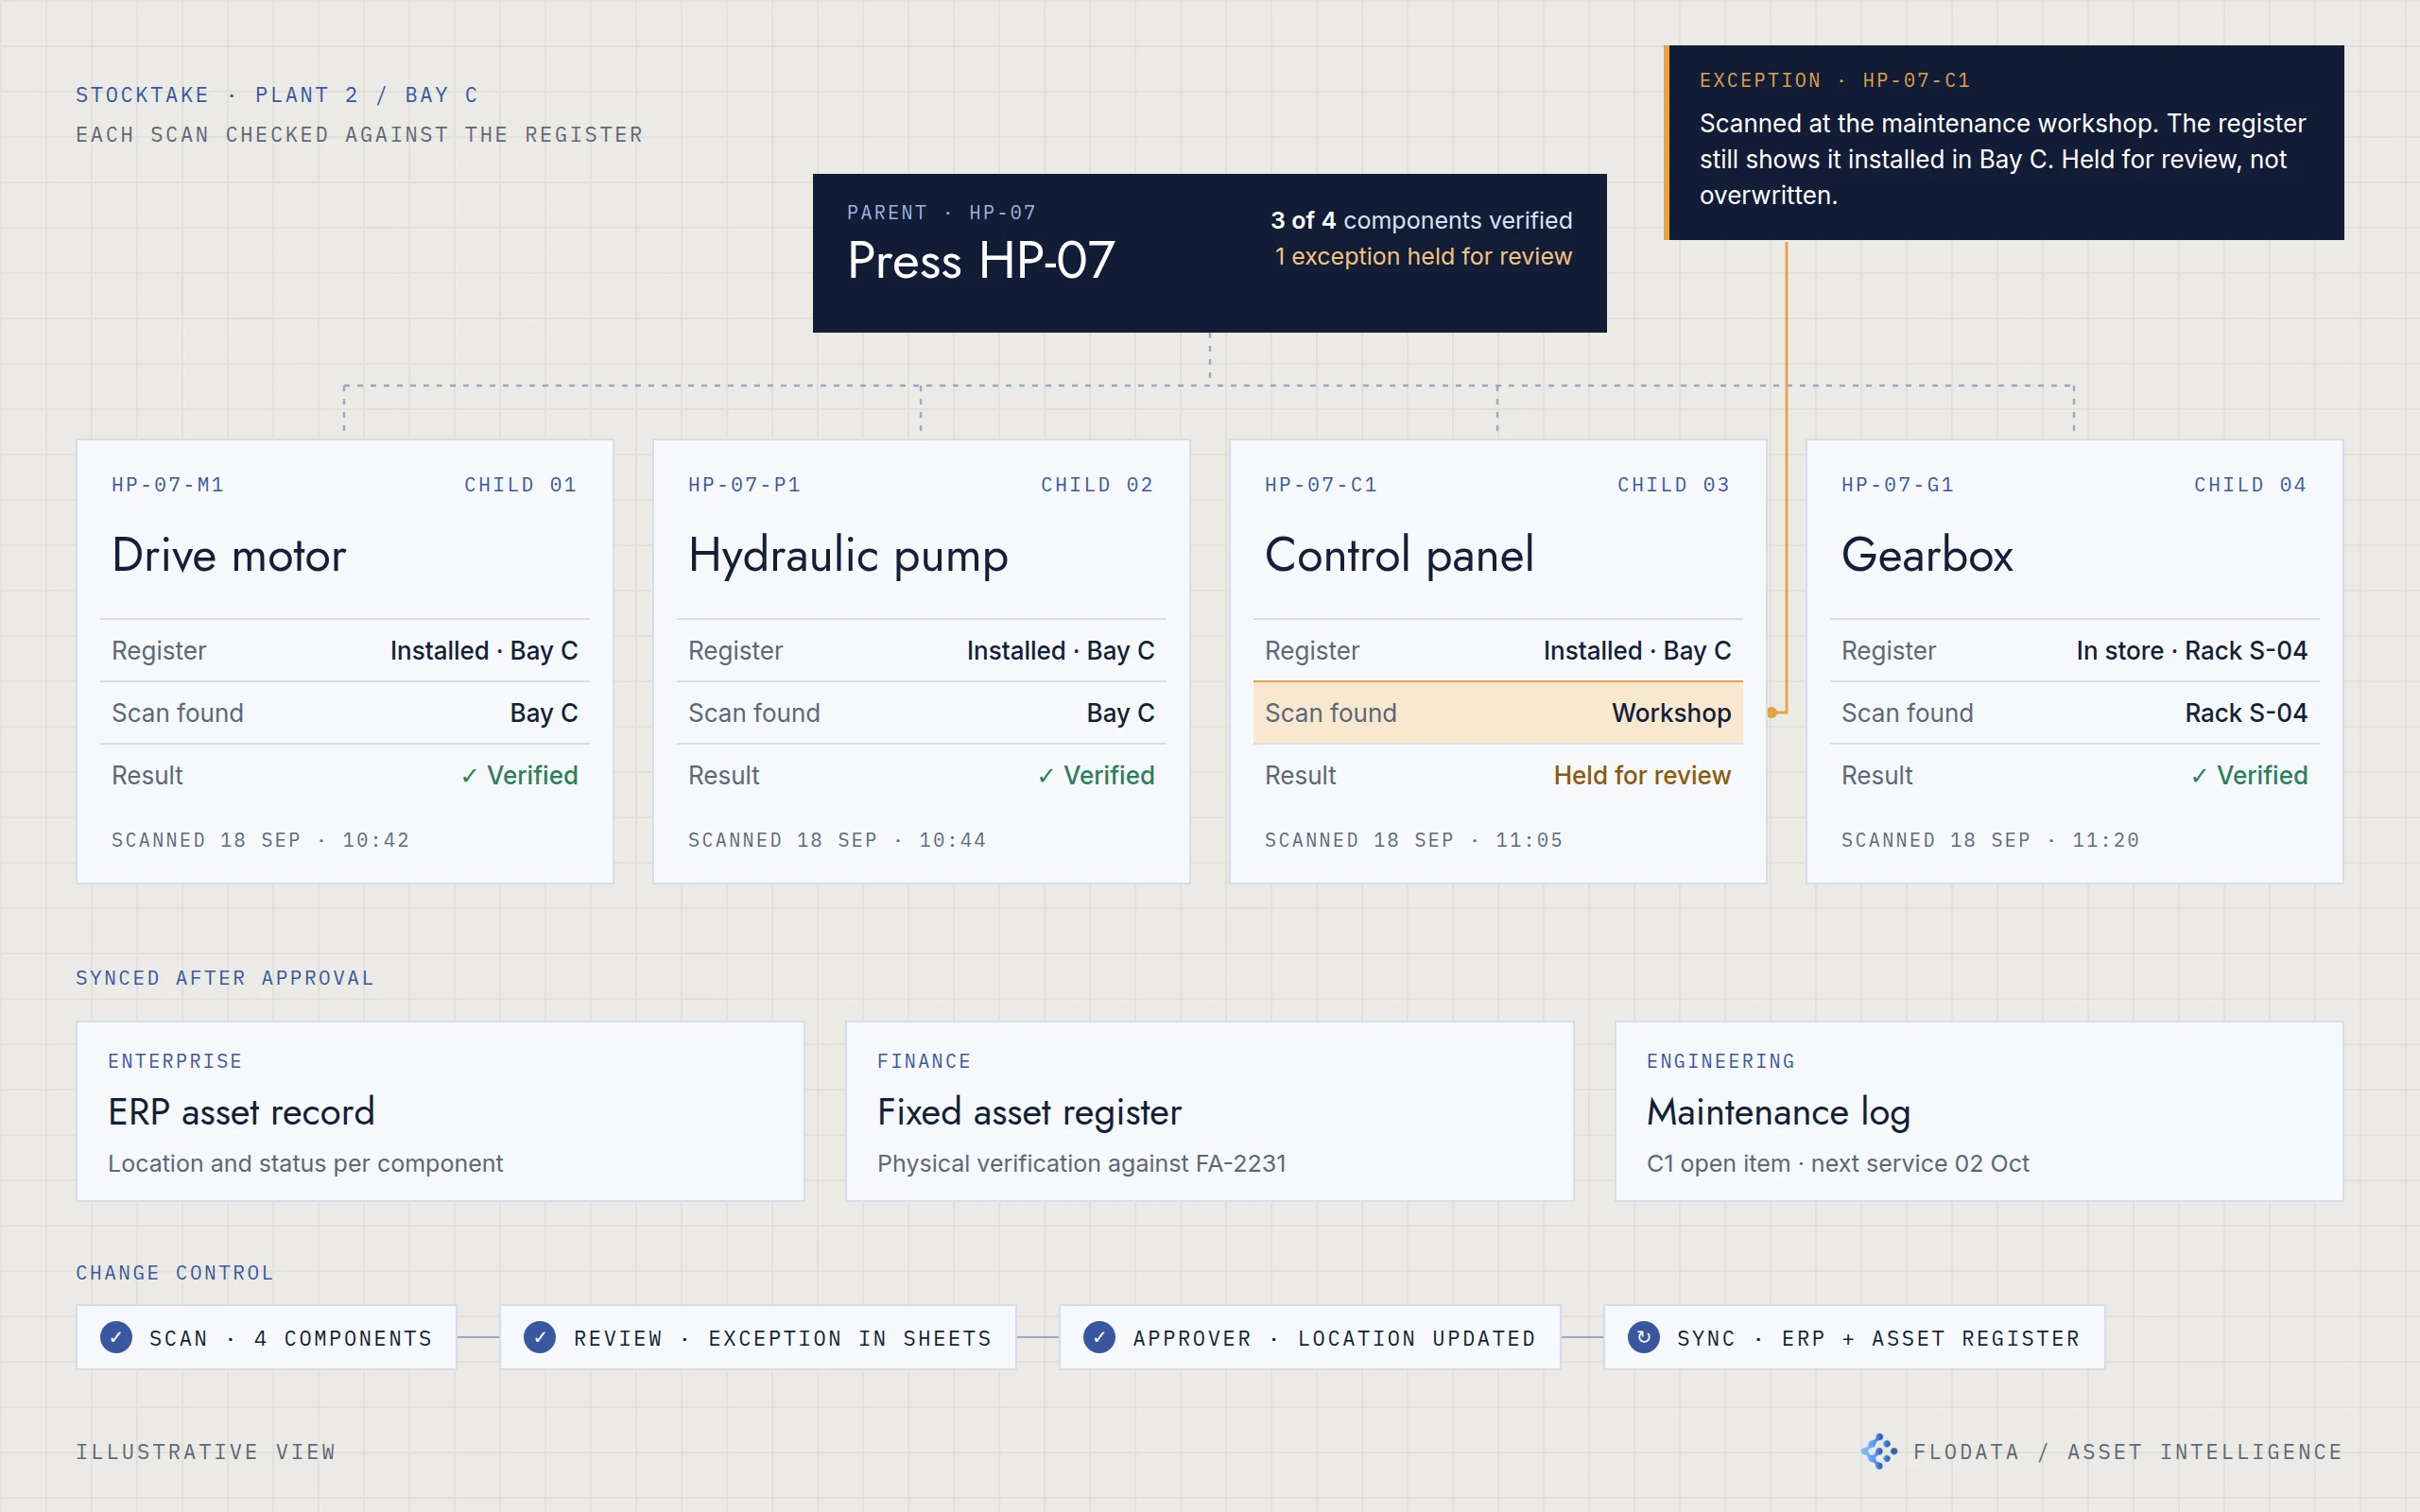Viewport: 2420px width, 1512px height.
Task: Open the ERP asset record card
Action: pos(440,1111)
